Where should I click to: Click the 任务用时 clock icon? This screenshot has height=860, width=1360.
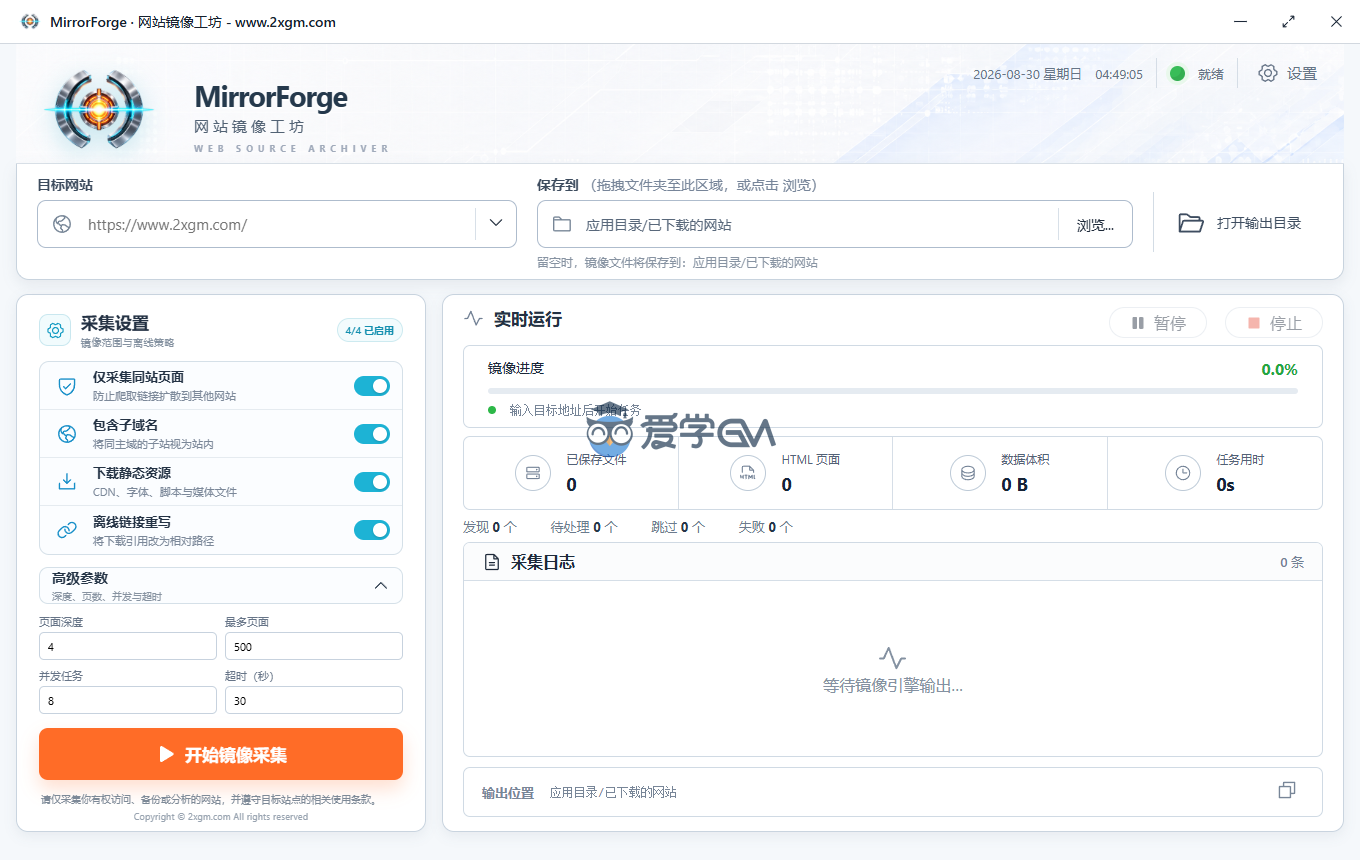pyautogui.click(x=1183, y=473)
